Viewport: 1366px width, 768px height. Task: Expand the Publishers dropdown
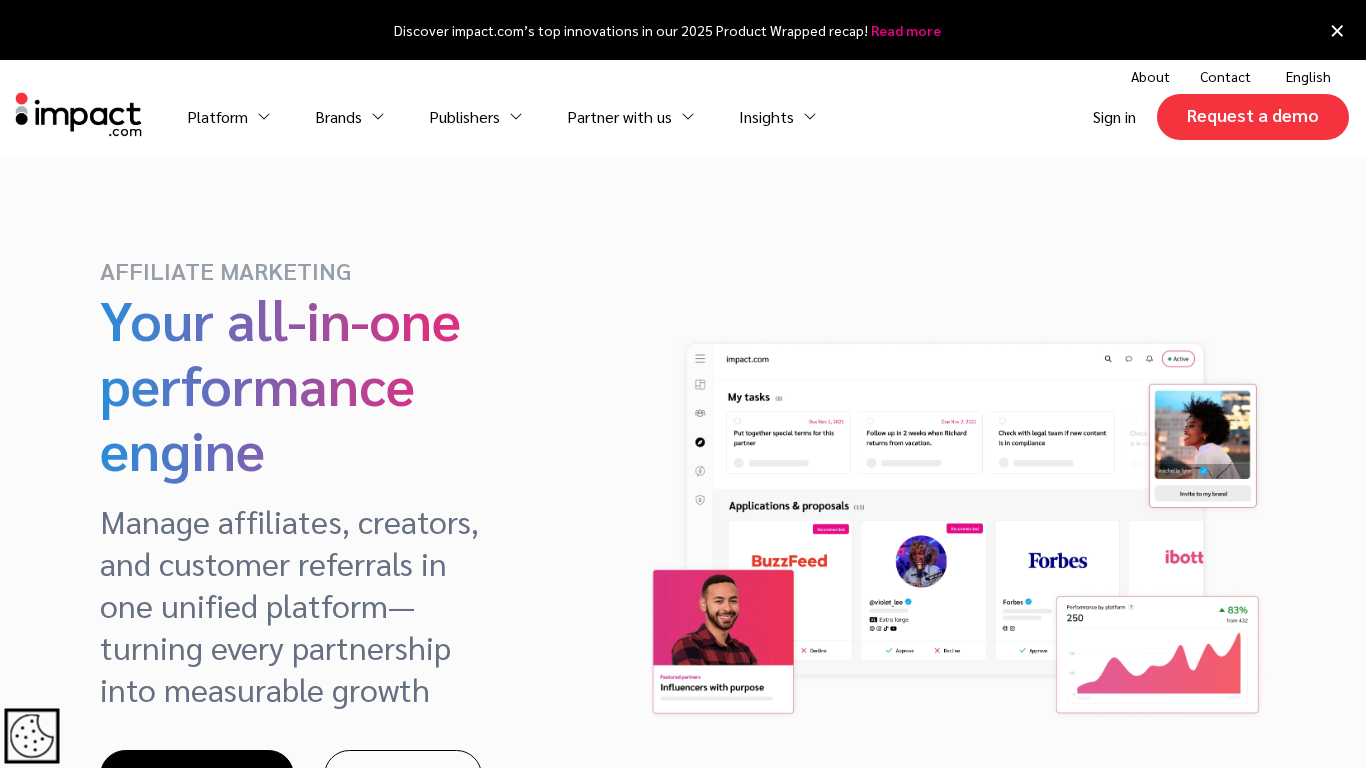(x=475, y=117)
